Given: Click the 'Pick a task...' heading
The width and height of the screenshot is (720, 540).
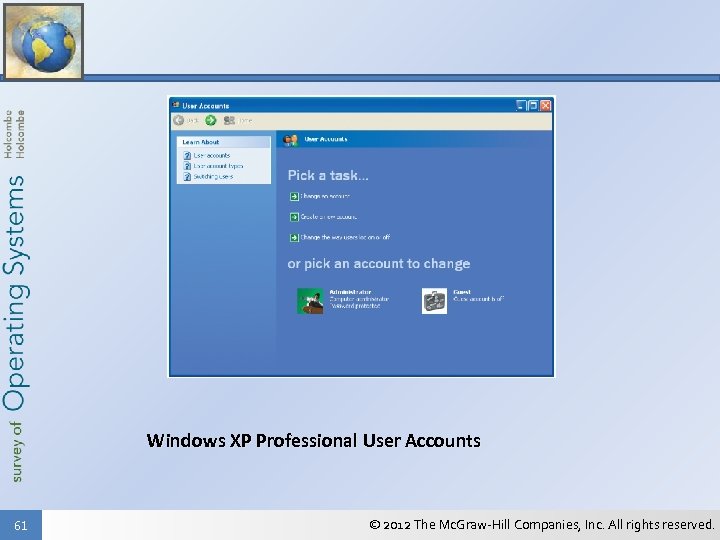Looking at the screenshot, I should [328, 175].
